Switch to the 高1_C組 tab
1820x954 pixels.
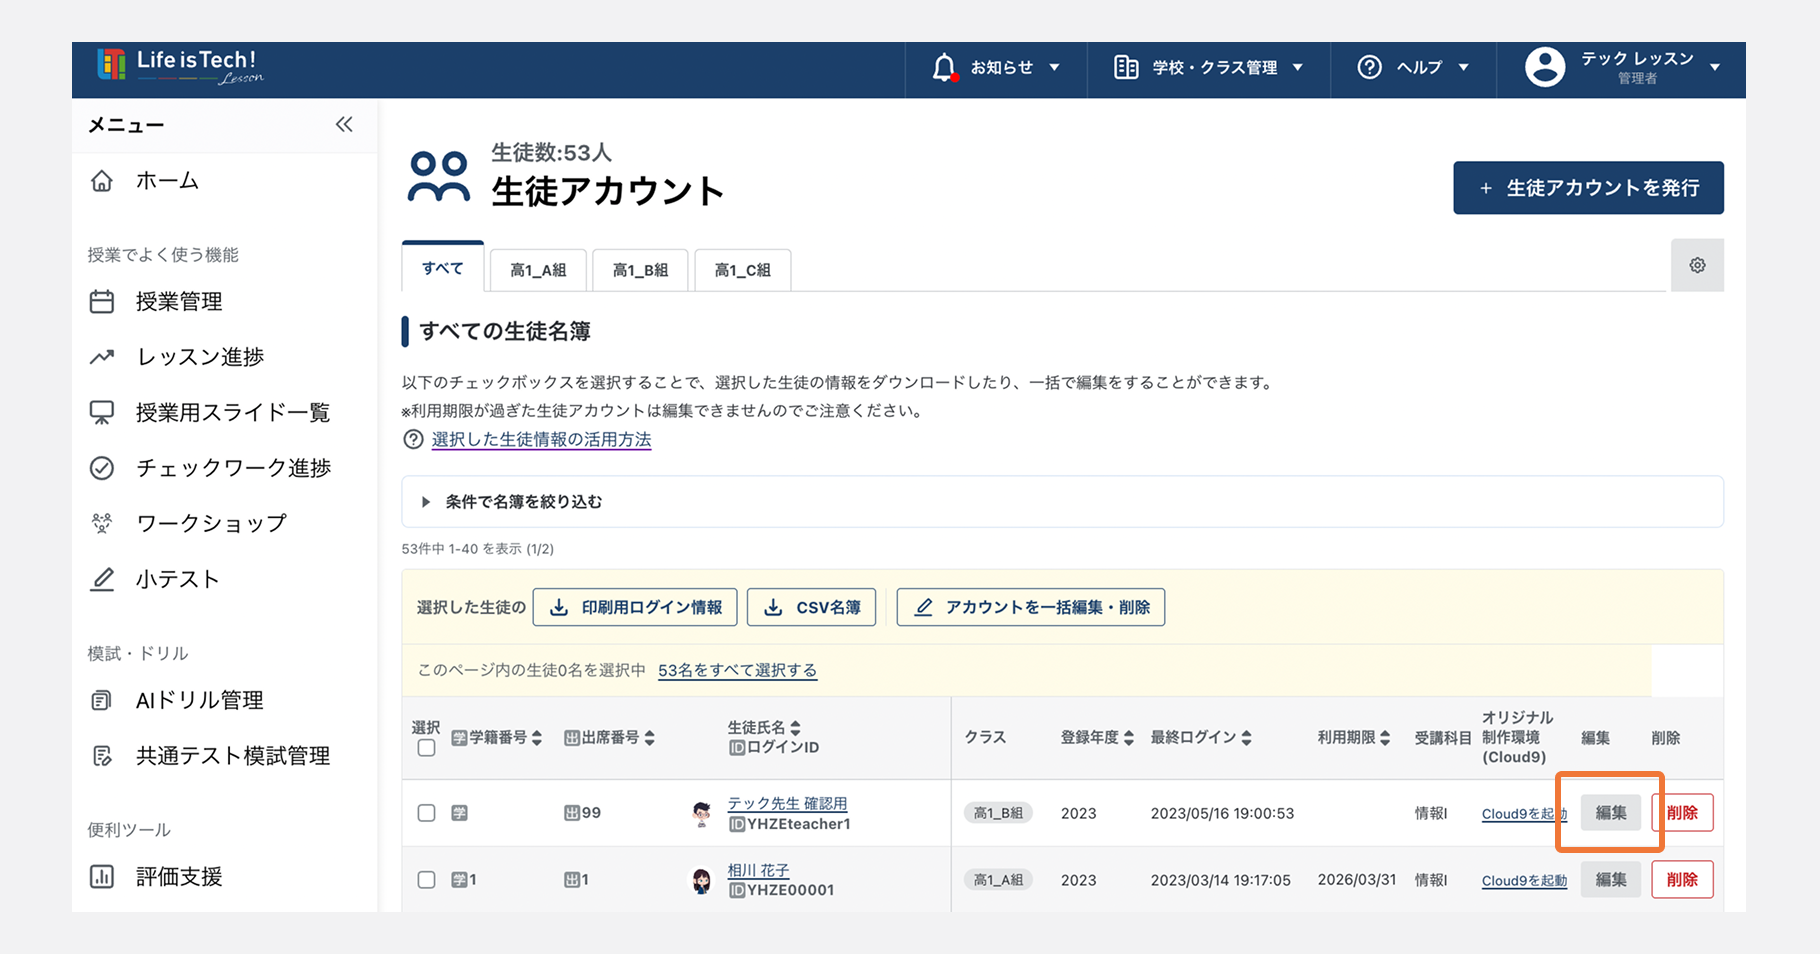[x=742, y=269]
